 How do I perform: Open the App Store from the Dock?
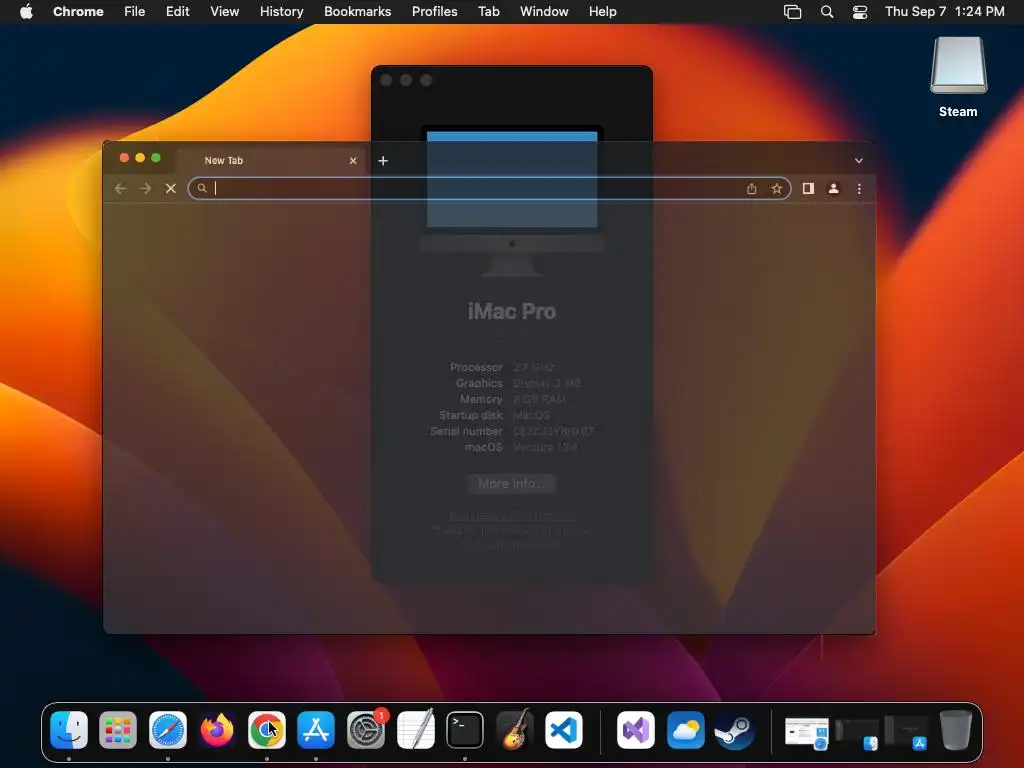(316, 729)
